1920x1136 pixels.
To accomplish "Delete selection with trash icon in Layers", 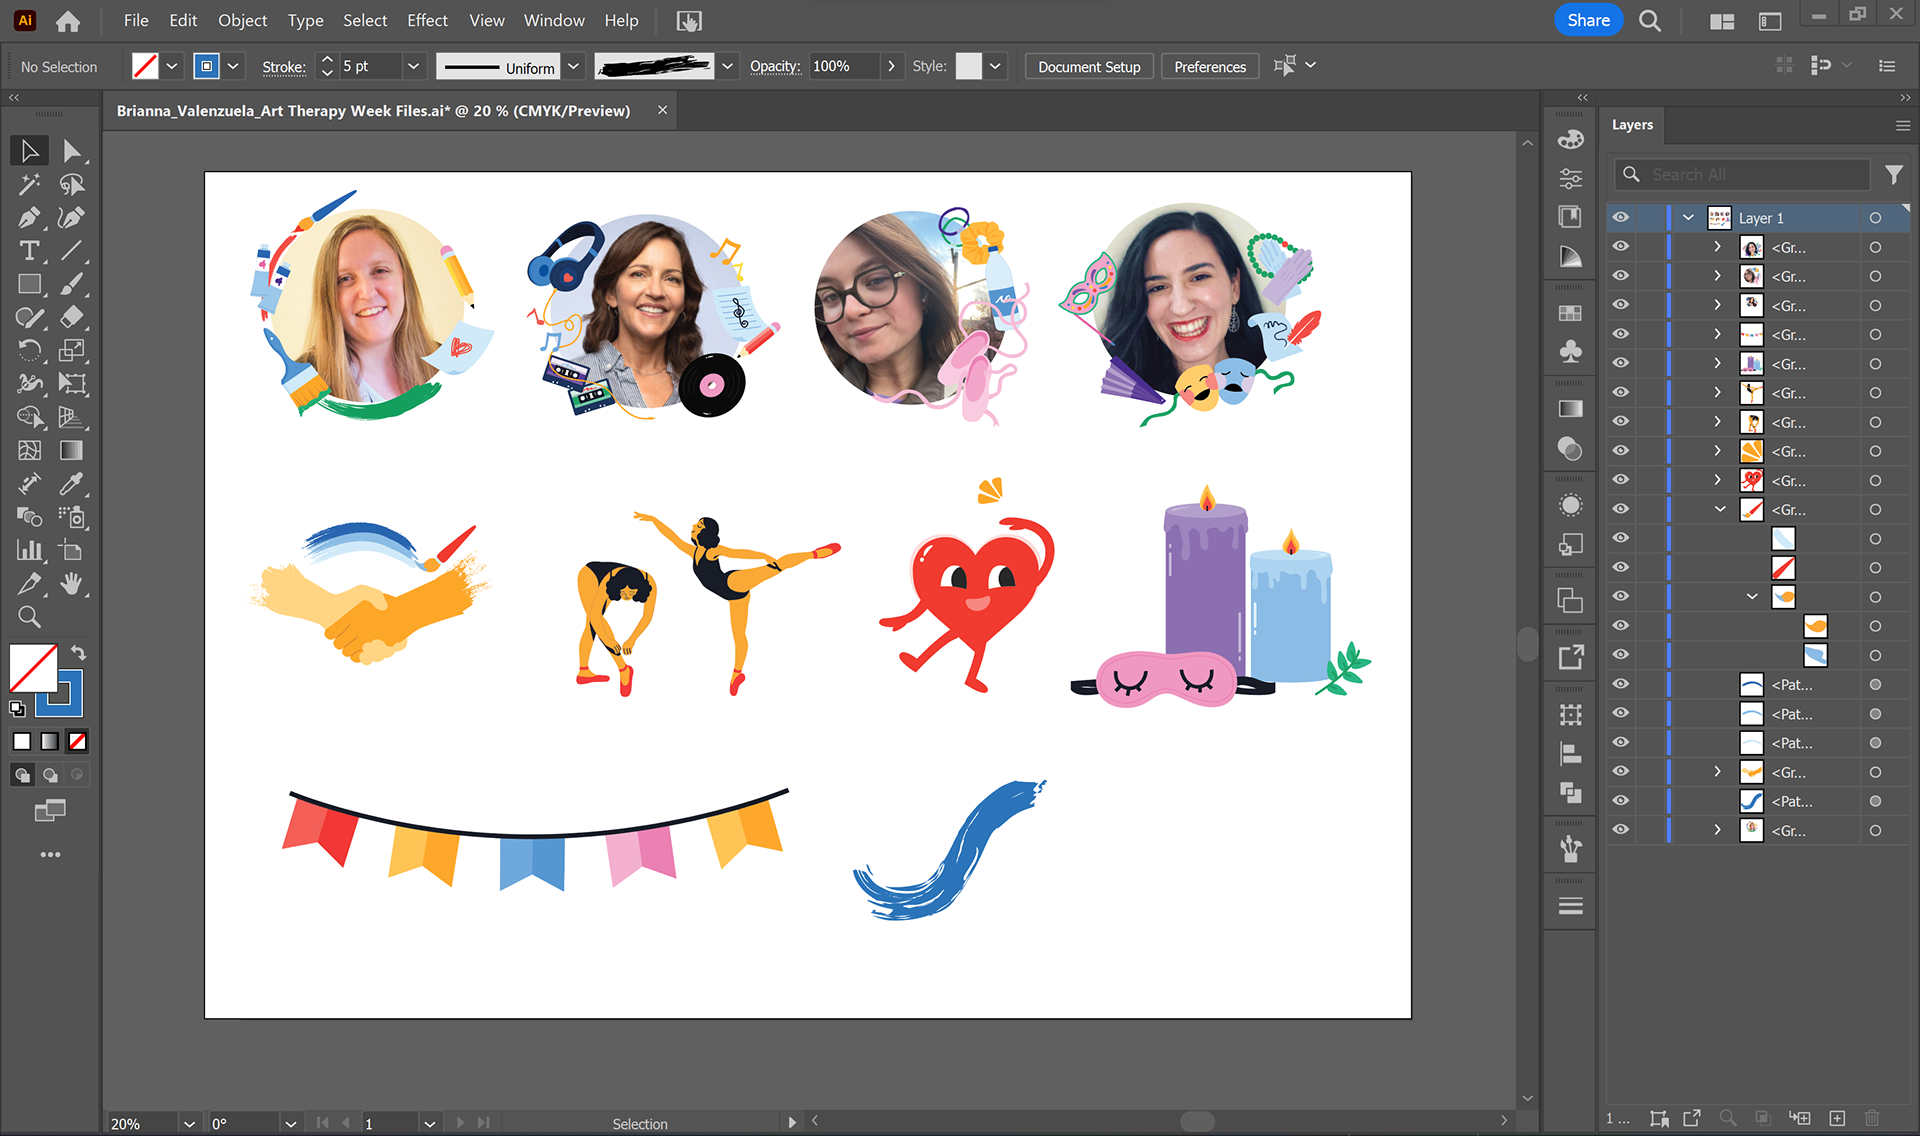I will 1872,1118.
